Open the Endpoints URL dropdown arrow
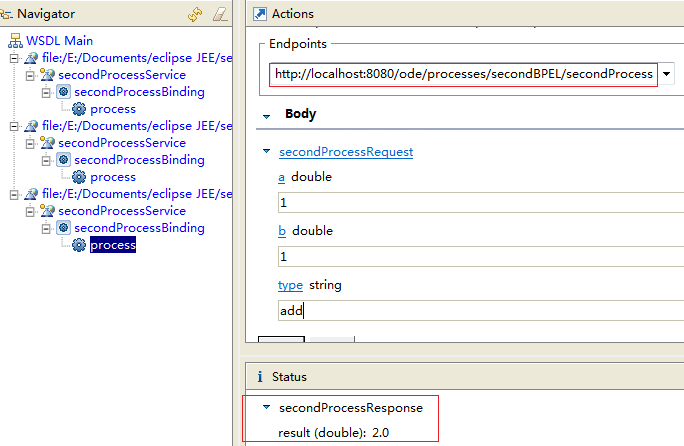 (x=667, y=74)
